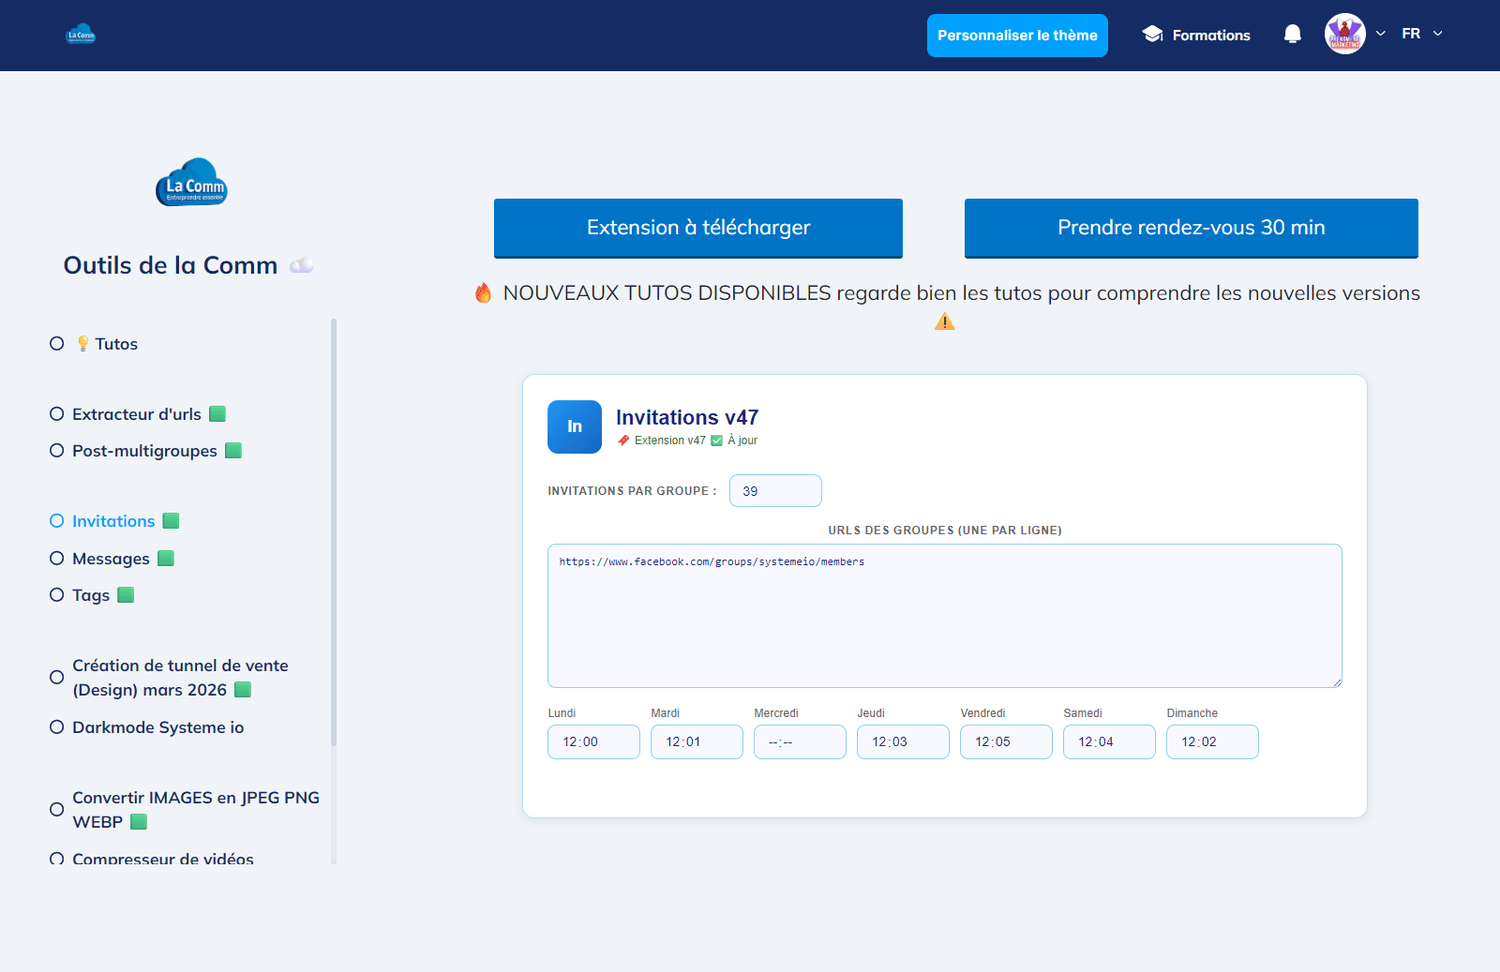Image resolution: width=1500 pixels, height=972 pixels.
Task: Expand the FR language dropdown
Action: (x=1422, y=34)
